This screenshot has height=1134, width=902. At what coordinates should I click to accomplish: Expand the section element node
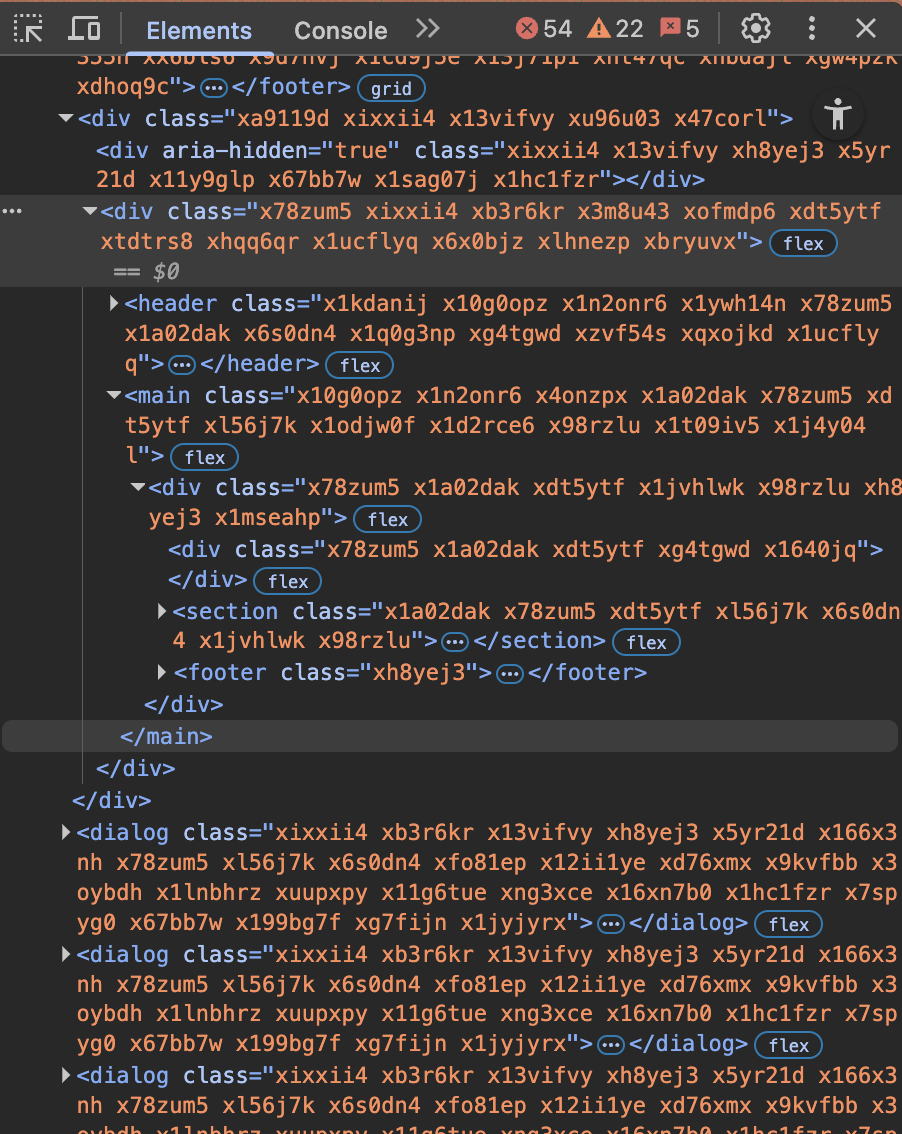(162, 611)
